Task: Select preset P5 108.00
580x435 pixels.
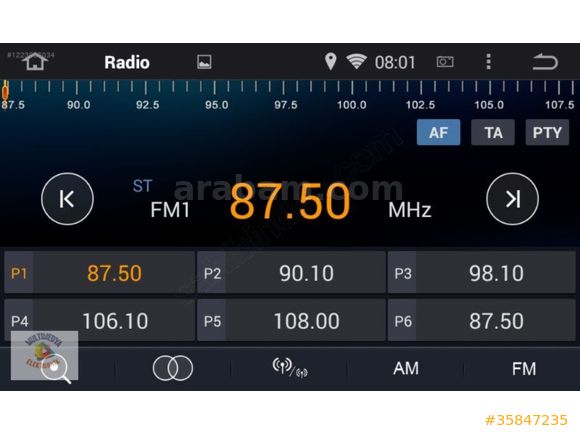Action: (291, 320)
